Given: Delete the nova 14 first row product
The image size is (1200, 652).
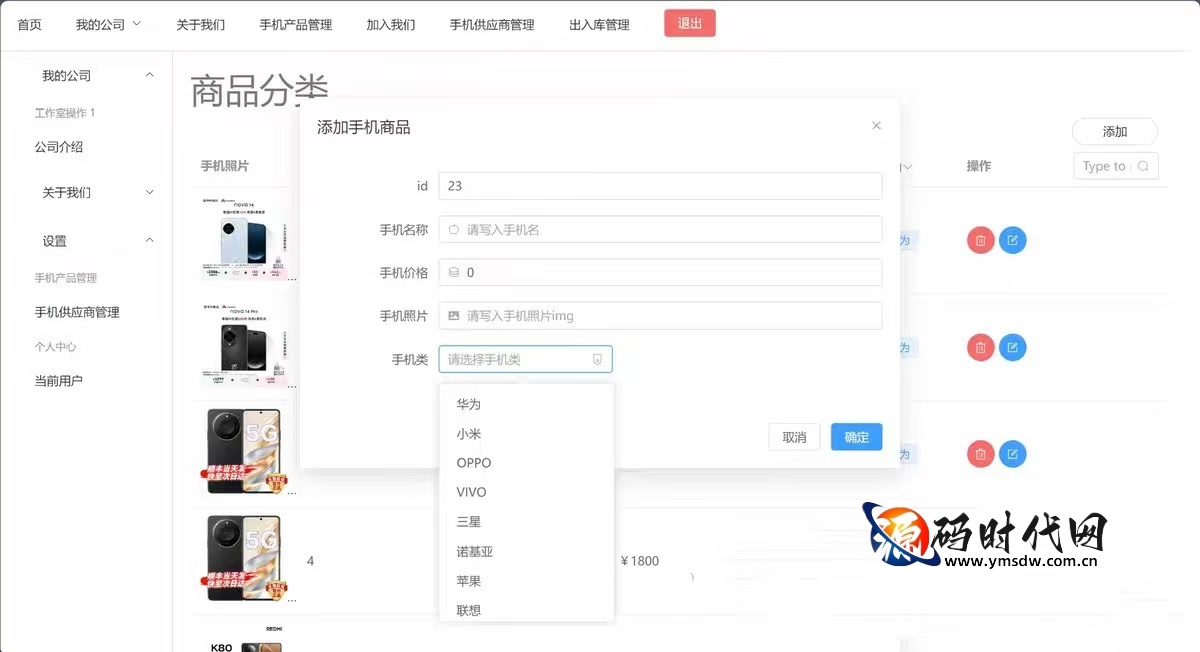Looking at the screenshot, I should pyautogui.click(x=981, y=240).
